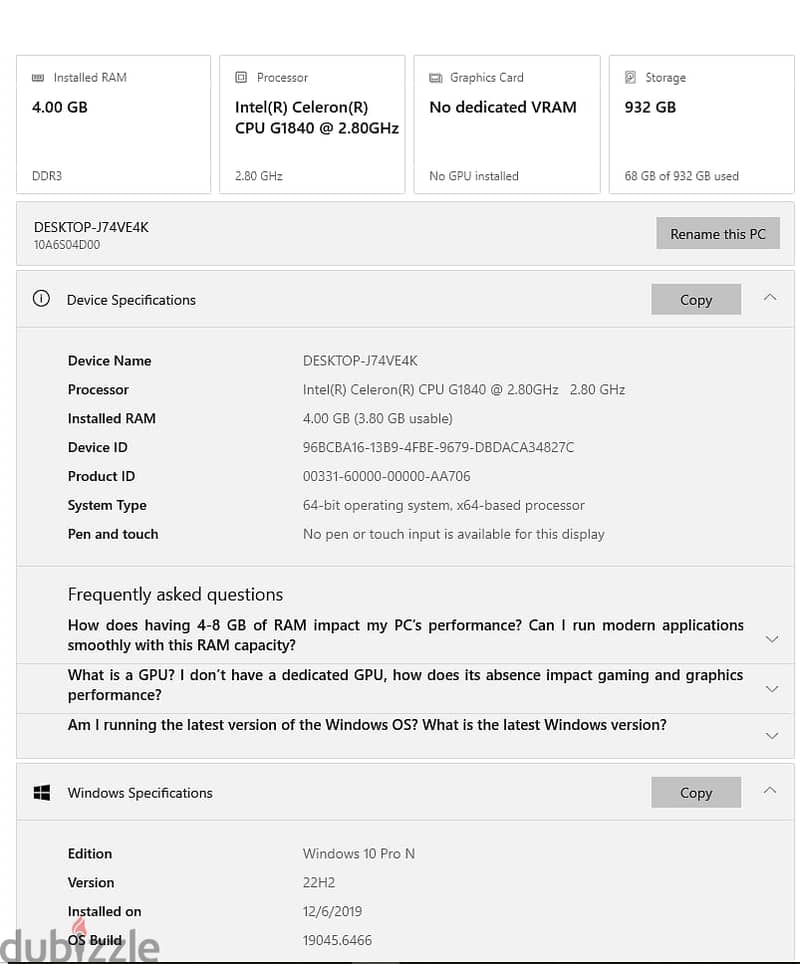Select the Device ID value text
The width and height of the screenshot is (800, 964).
pos(438,447)
